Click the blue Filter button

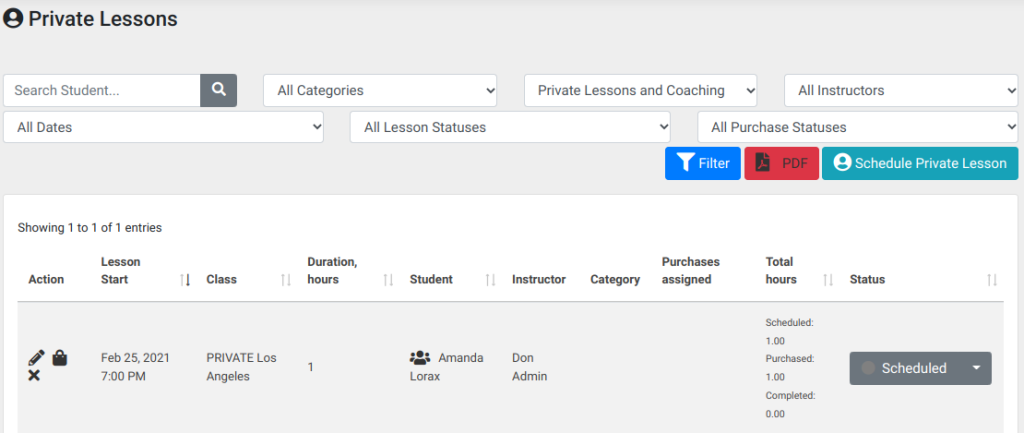(x=703, y=163)
